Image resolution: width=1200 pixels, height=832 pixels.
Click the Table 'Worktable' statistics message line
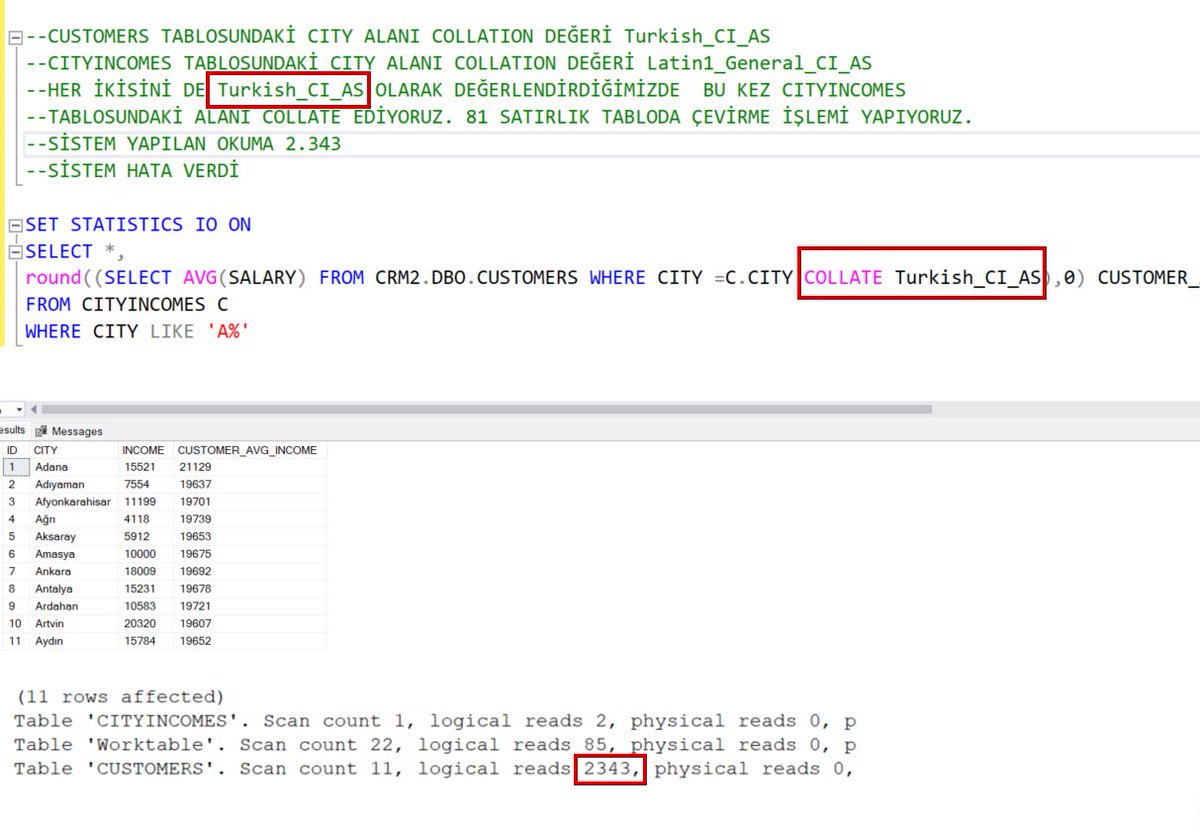(x=435, y=745)
